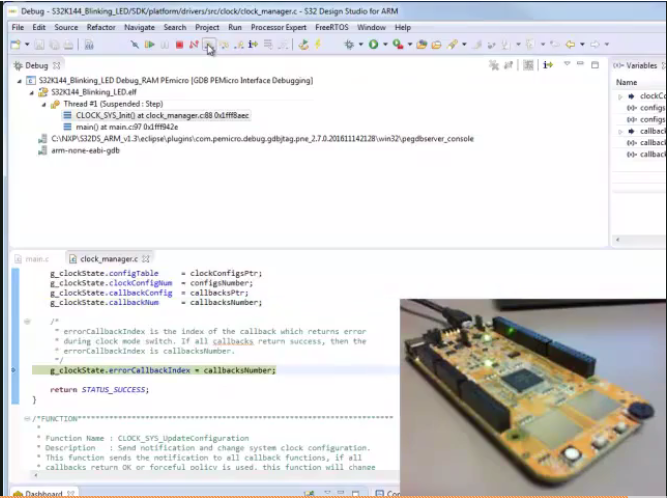Click Remove All Terminated Launches in Debug view

click(494, 65)
